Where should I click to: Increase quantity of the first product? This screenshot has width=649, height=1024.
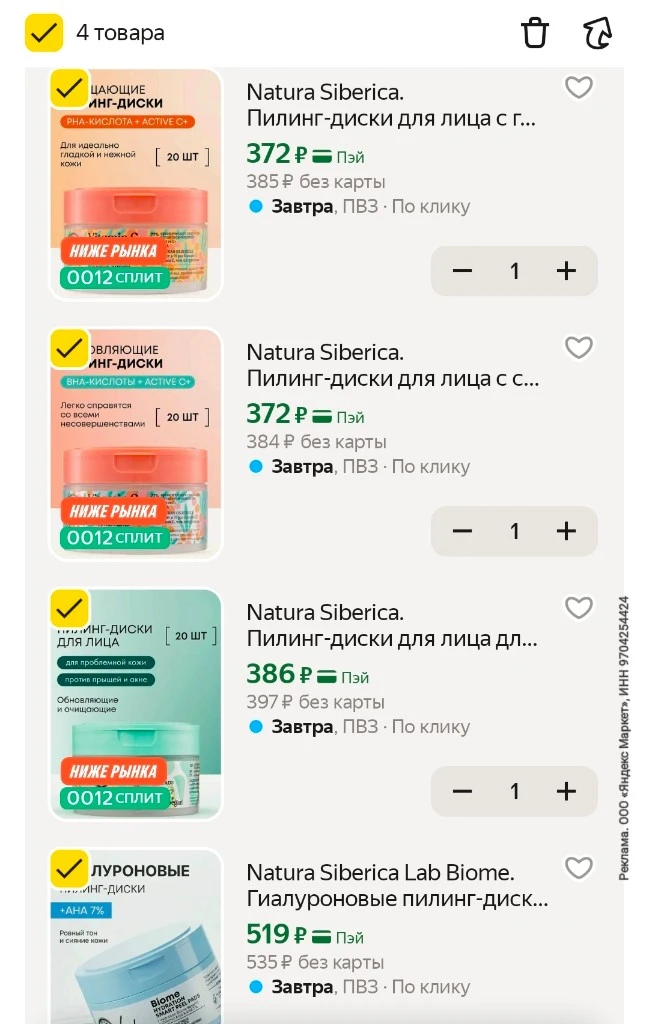coord(566,270)
